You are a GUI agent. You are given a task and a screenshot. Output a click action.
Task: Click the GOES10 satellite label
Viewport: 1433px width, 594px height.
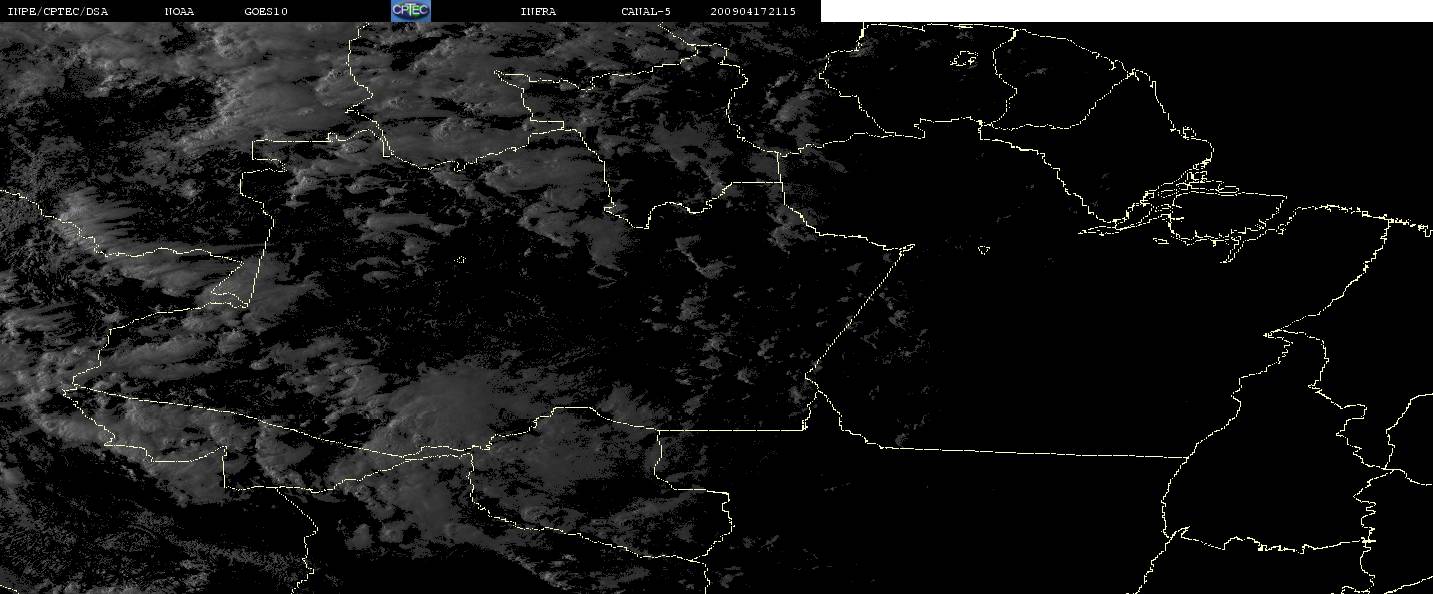(266, 11)
